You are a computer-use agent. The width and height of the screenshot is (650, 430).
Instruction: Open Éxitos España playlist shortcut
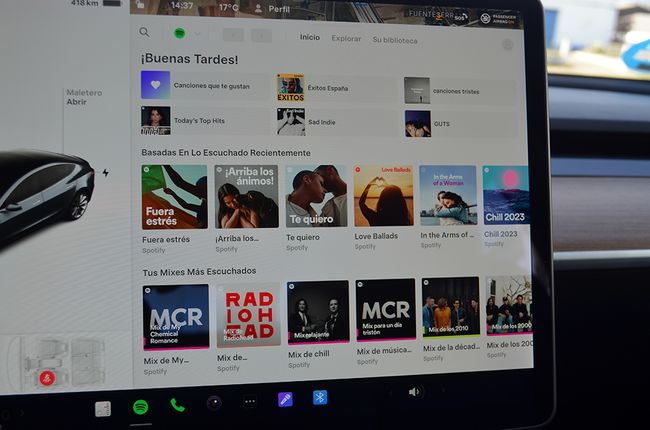pos(336,87)
